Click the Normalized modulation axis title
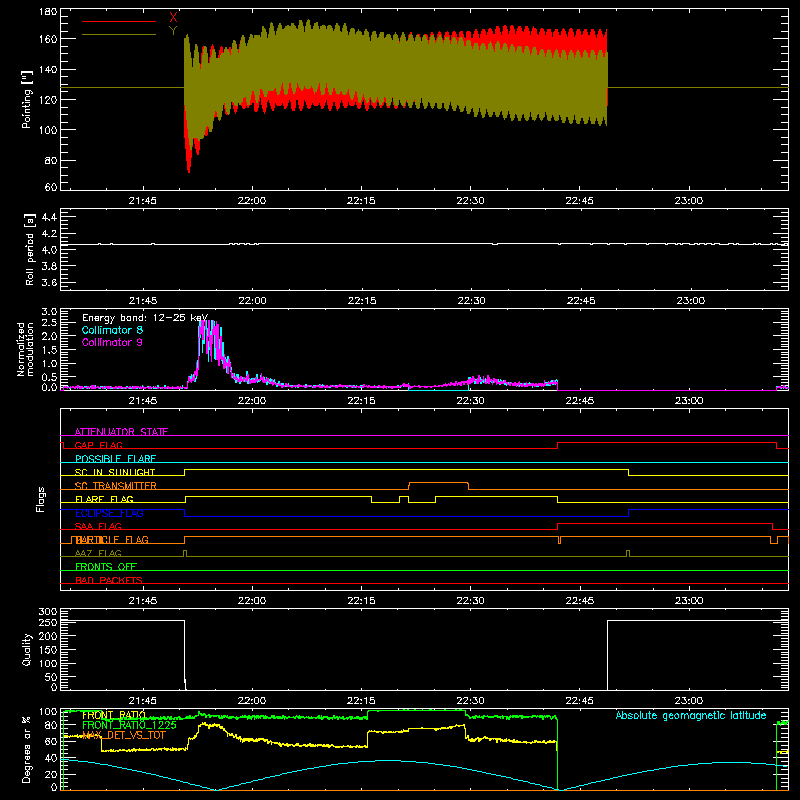The height and width of the screenshot is (800, 800). tap(25, 349)
